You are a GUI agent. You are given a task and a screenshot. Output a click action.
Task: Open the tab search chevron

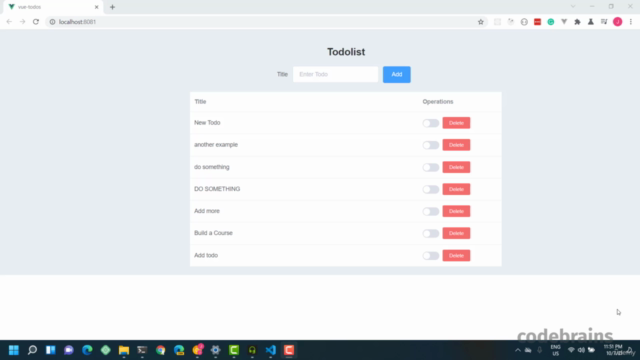[573, 7]
